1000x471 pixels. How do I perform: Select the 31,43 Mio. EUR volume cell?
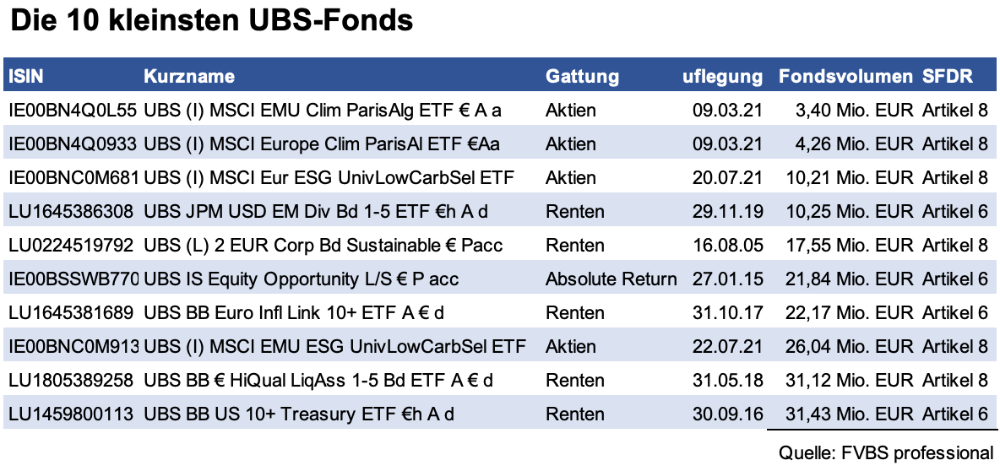pyautogui.click(x=856, y=414)
